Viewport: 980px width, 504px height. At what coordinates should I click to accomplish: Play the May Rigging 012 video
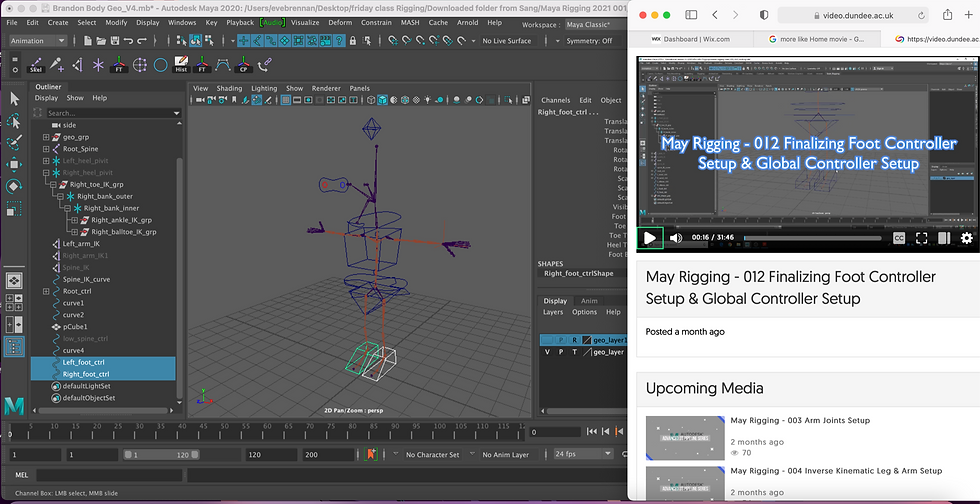(x=649, y=238)
